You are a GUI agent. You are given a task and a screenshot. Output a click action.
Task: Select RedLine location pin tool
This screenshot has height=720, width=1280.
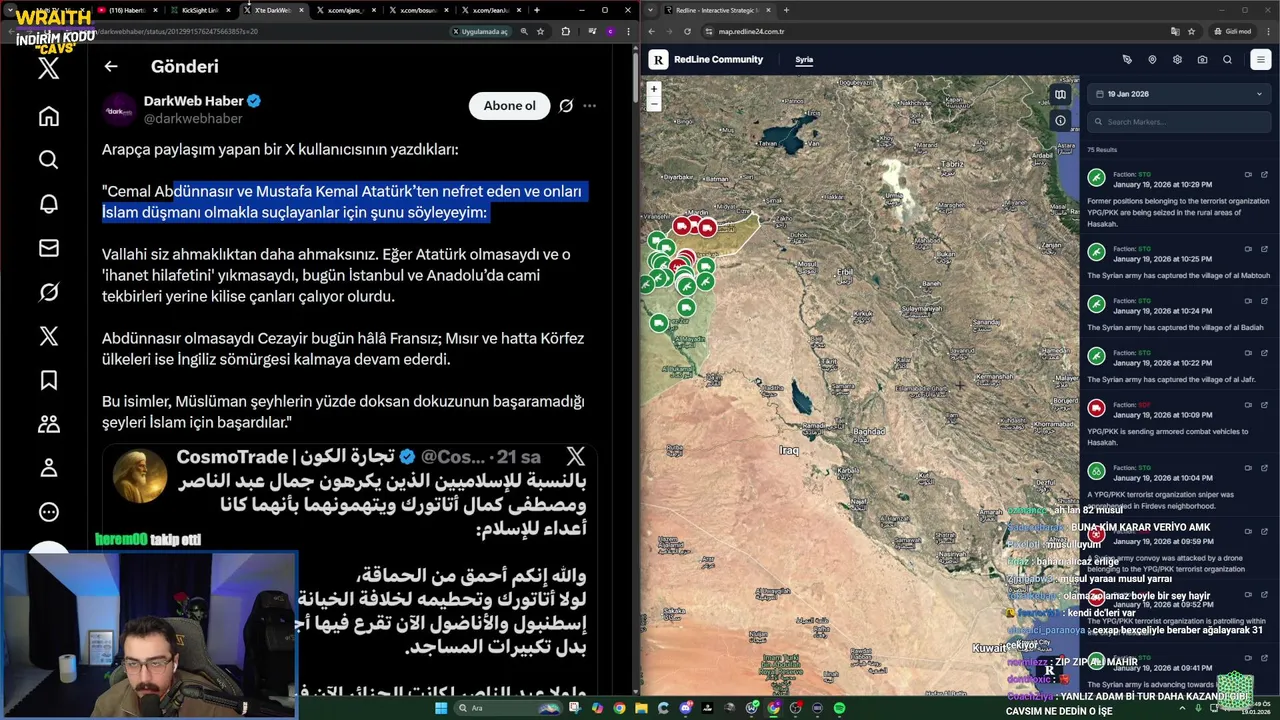click(1152, 60)
